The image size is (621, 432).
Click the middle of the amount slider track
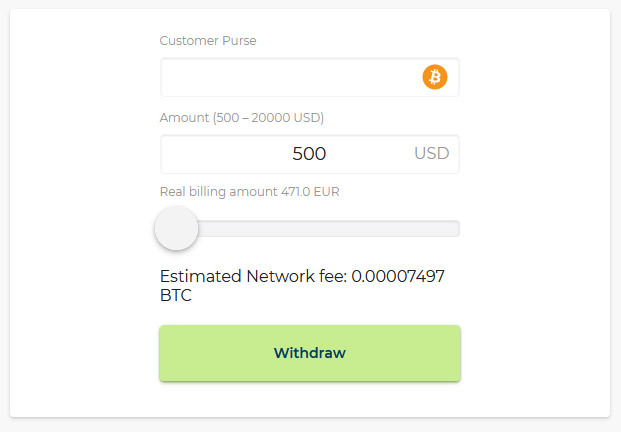click(x=310, y=229)
